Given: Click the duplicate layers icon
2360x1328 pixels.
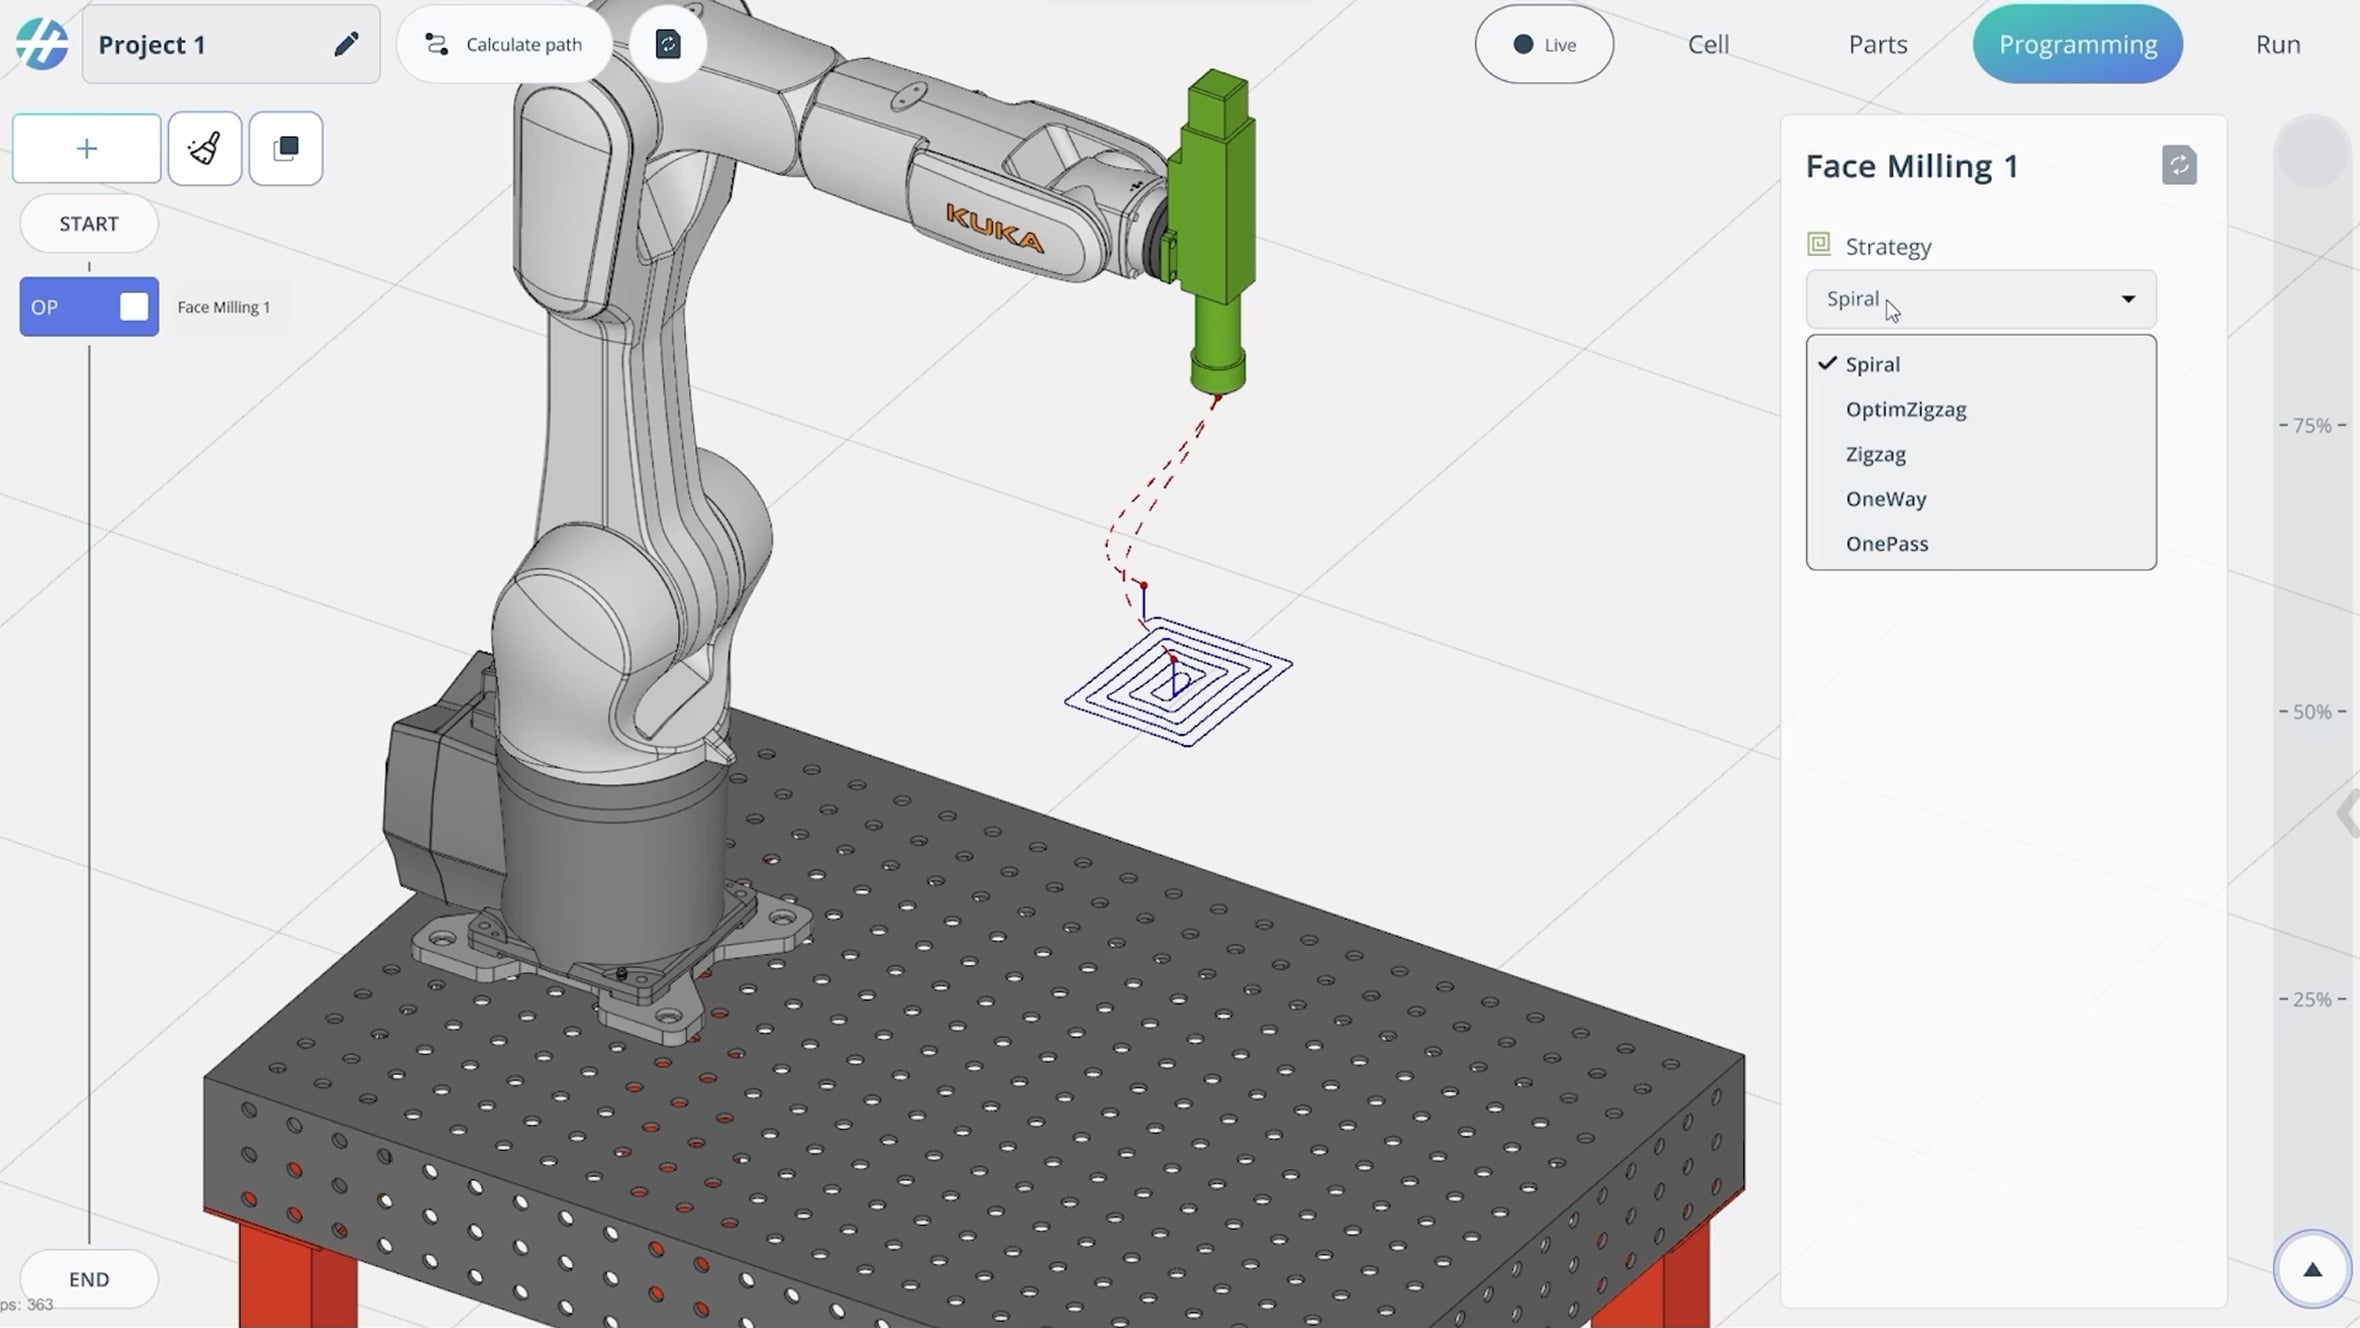Looking at the screenshot, I should point(286,149).
